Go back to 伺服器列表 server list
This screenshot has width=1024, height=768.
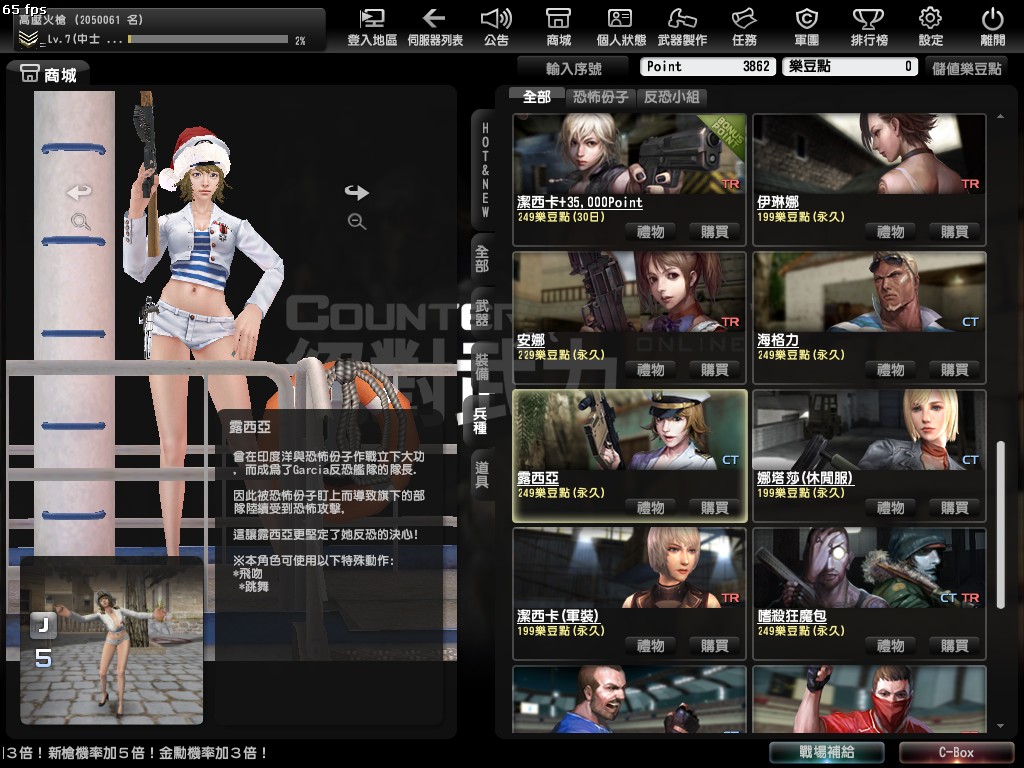pyautogui.click(x=435, y=27)
